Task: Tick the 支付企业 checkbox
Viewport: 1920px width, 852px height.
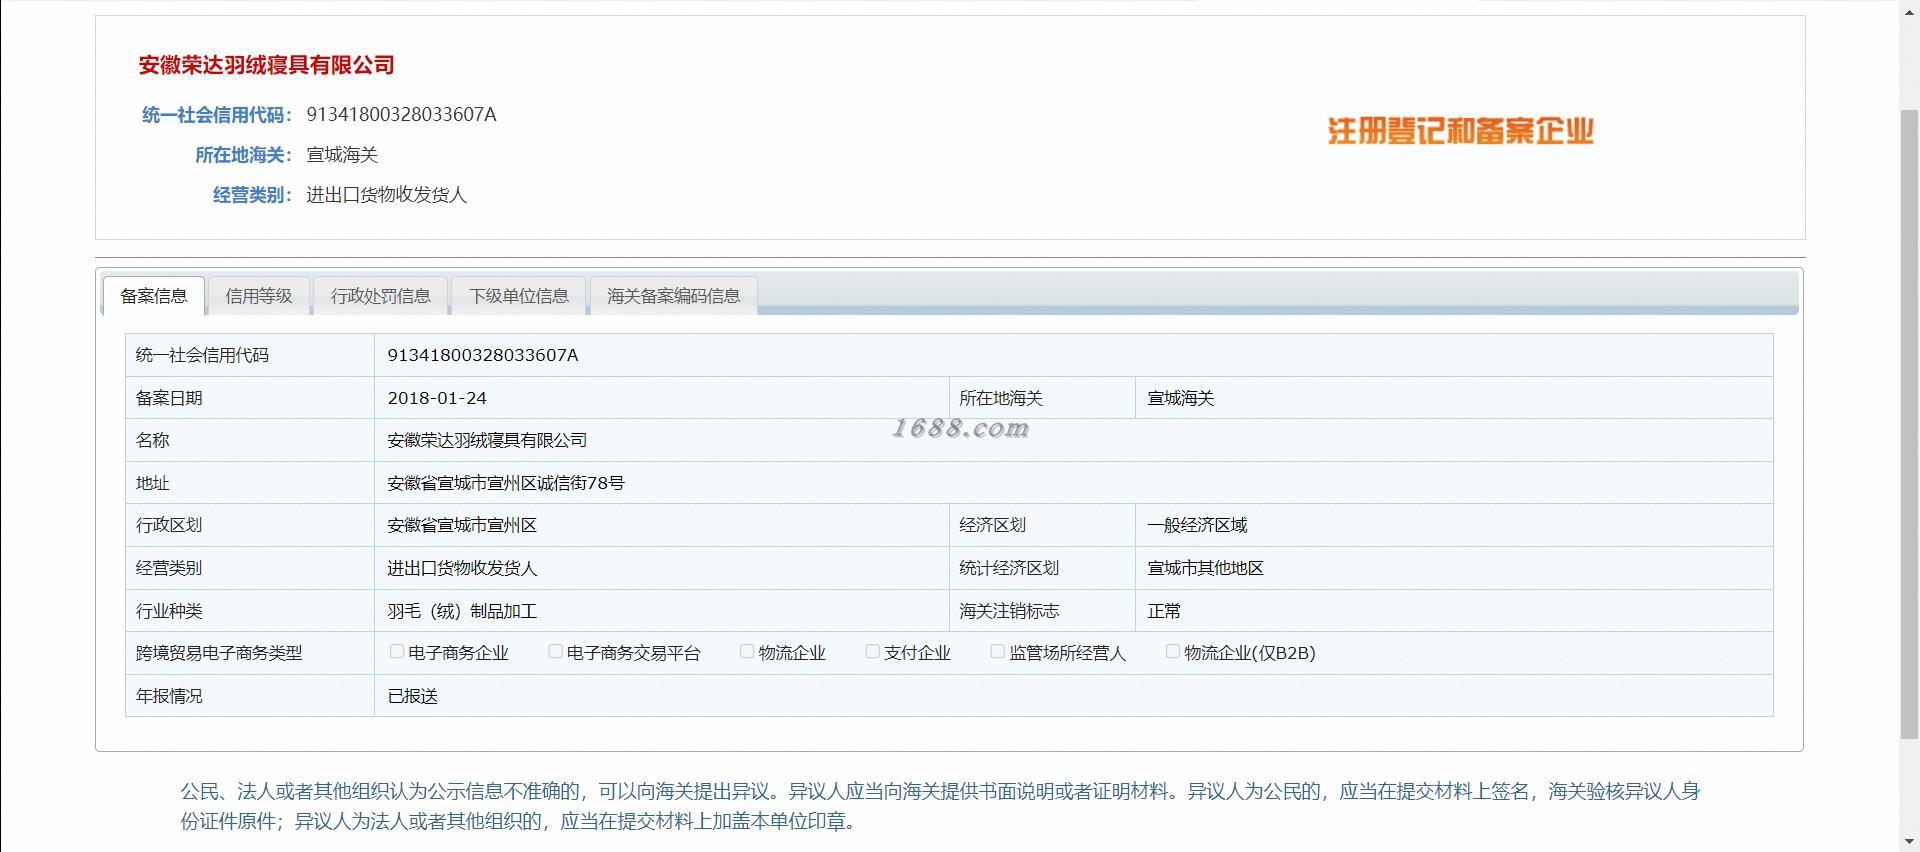Action: pos(872,652)
